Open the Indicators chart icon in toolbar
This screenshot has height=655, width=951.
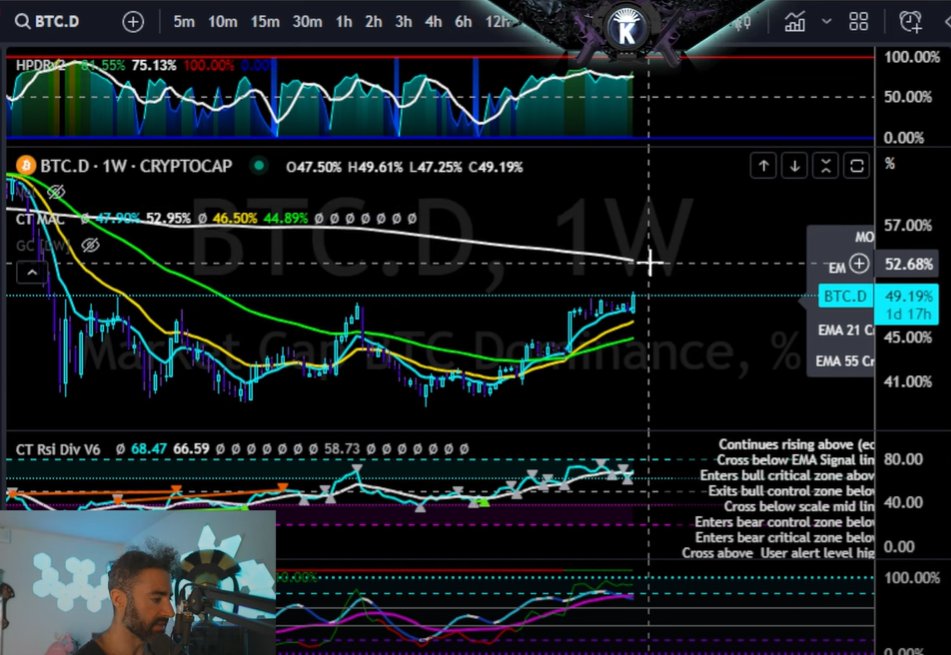click(x=795, y=22)
